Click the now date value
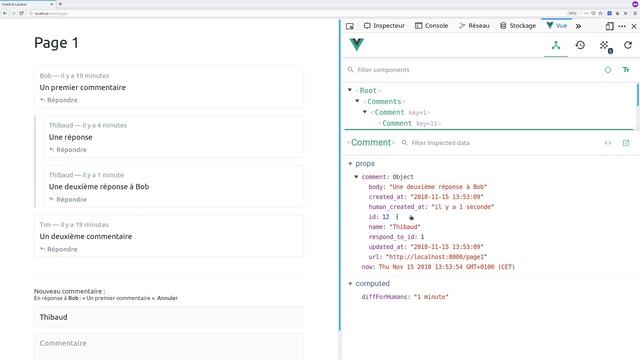 (447, 267)
